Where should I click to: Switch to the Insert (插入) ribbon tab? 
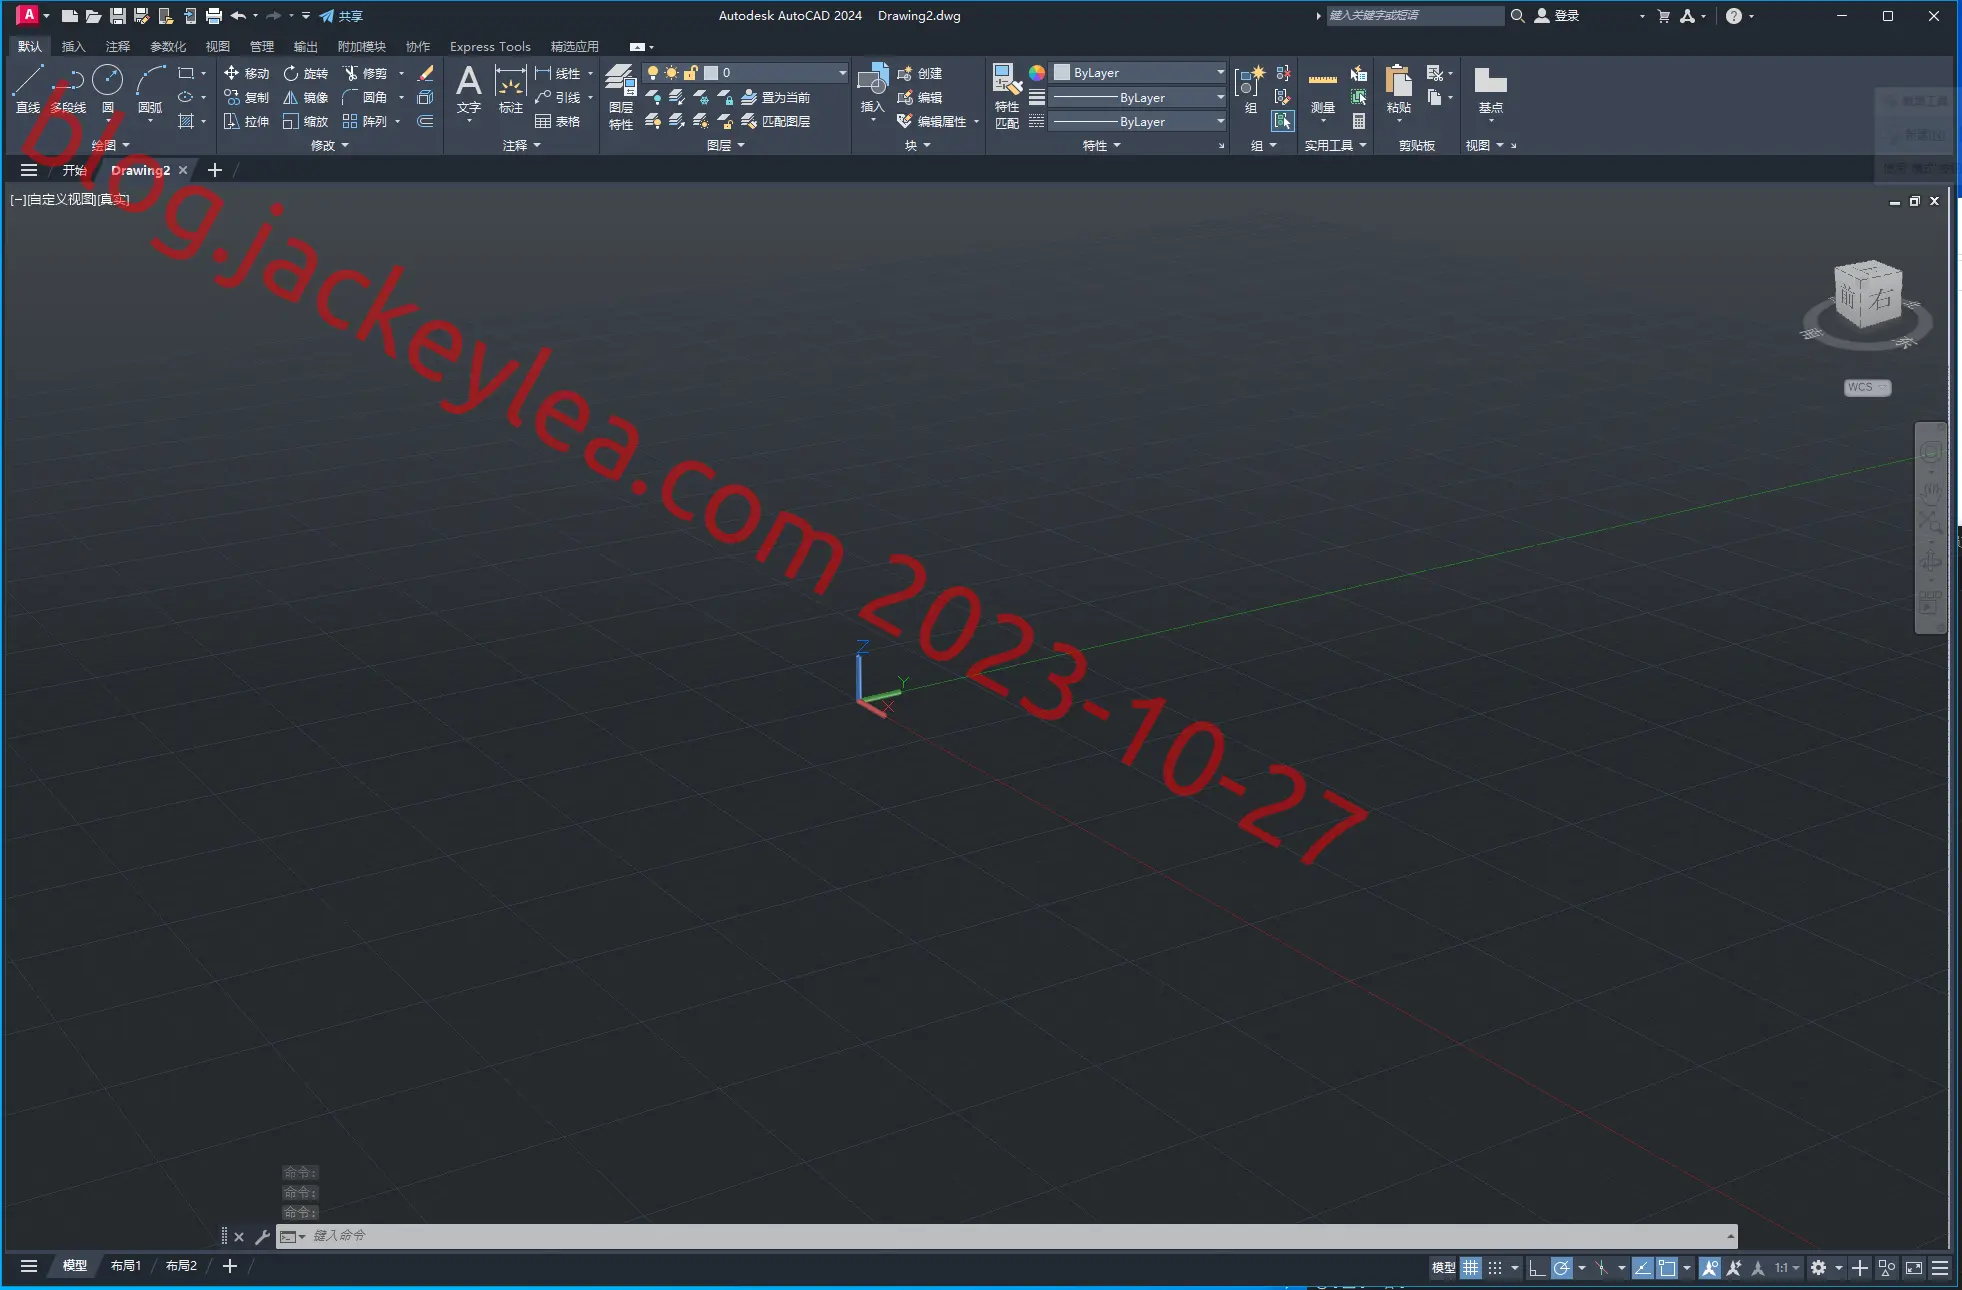click(73, 46)
